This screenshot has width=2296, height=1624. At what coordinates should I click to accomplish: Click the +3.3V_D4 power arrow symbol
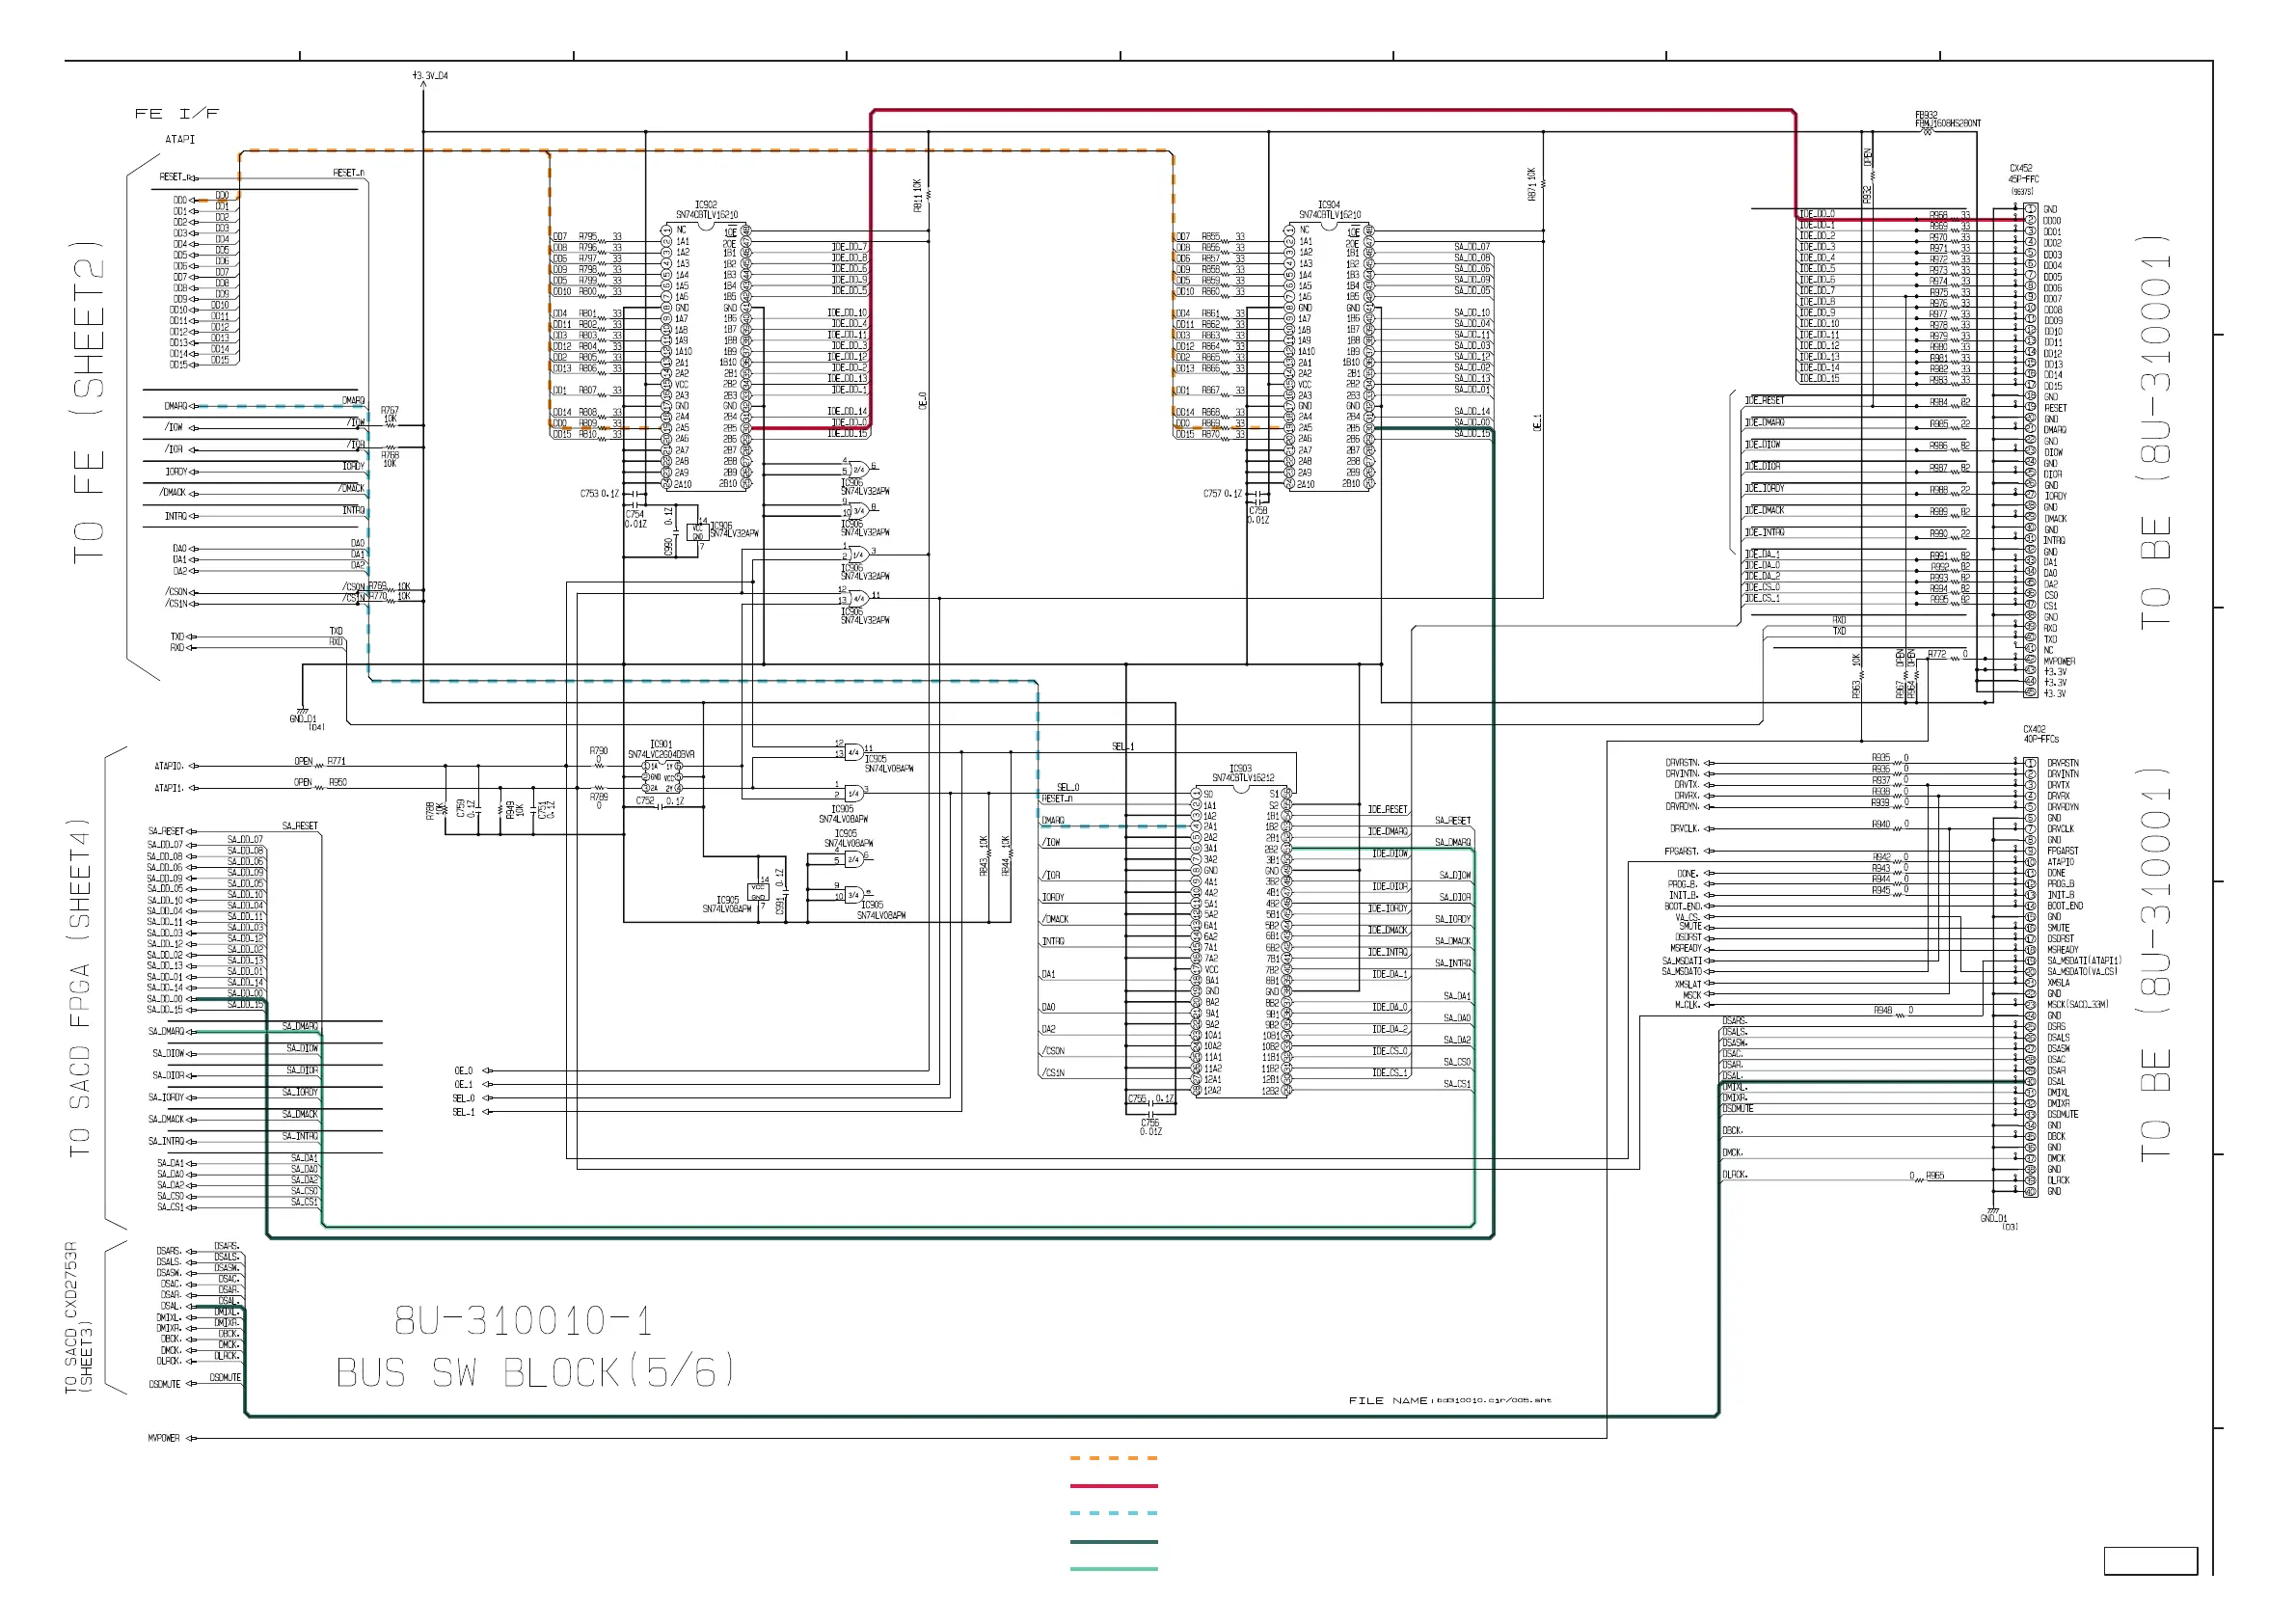pos(424,84)
